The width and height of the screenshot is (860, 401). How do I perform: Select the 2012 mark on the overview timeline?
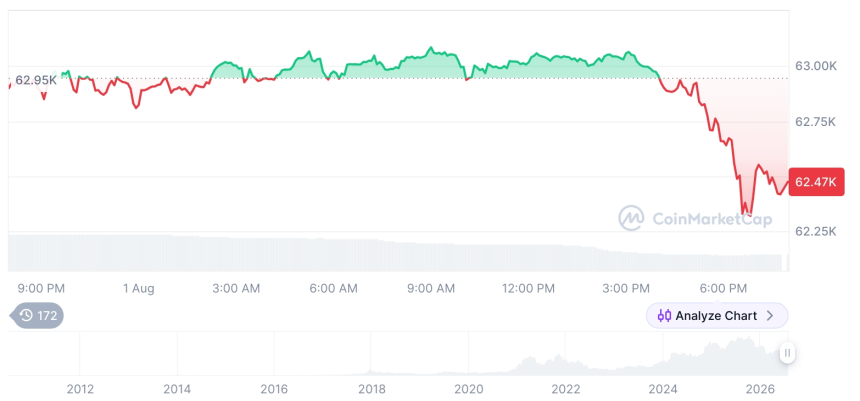[x=80, y=389]
